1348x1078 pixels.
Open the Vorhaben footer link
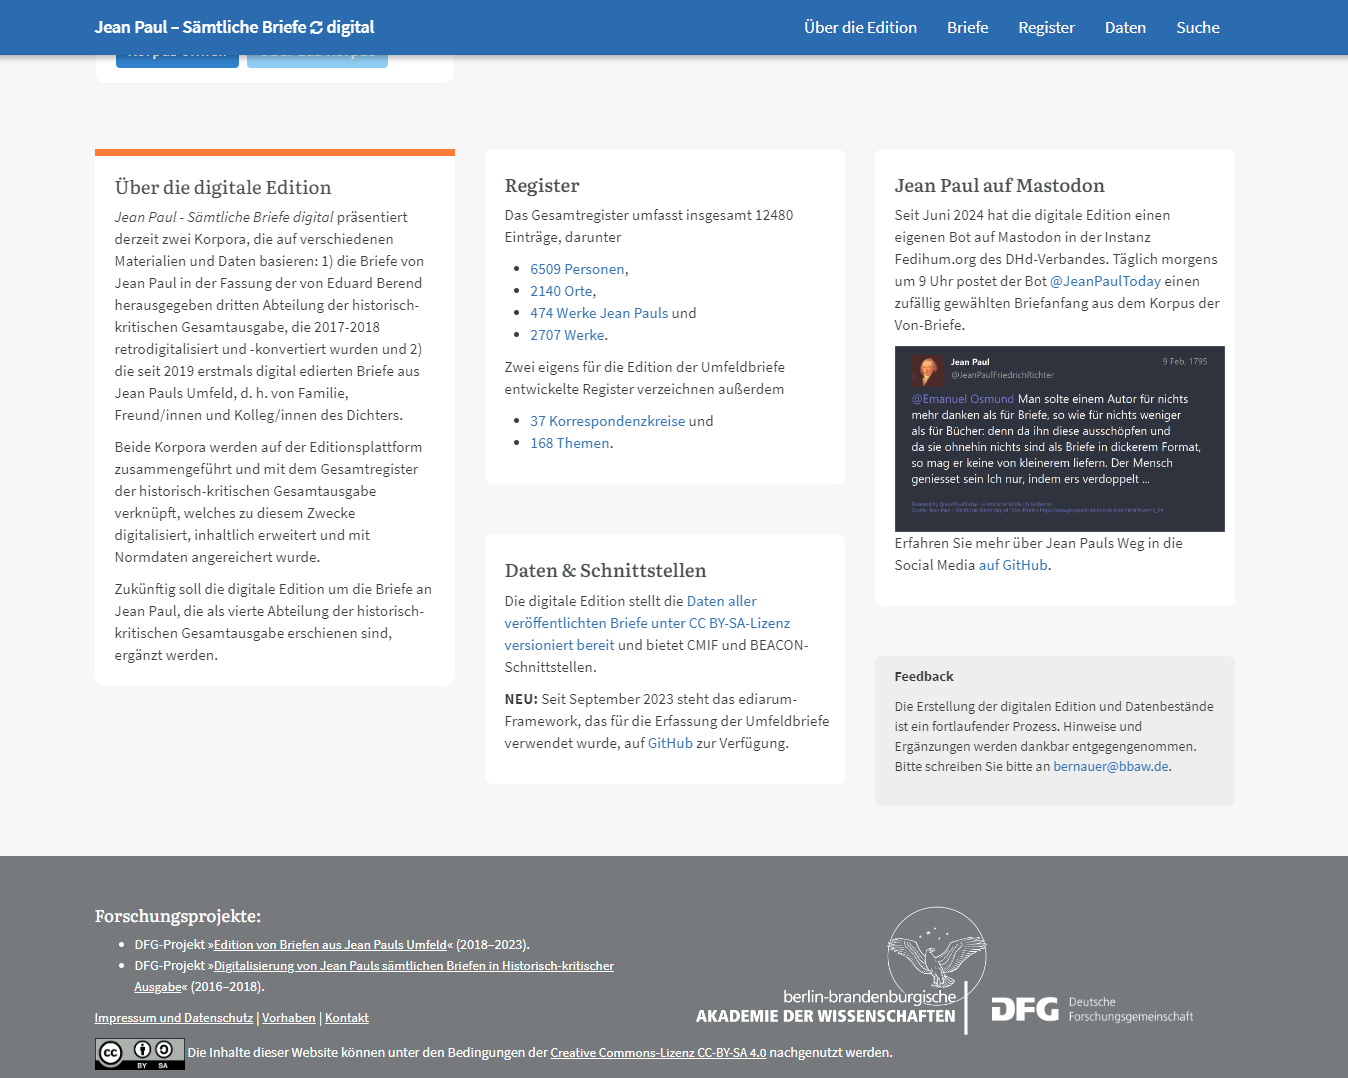click(x=289, y=1018)
